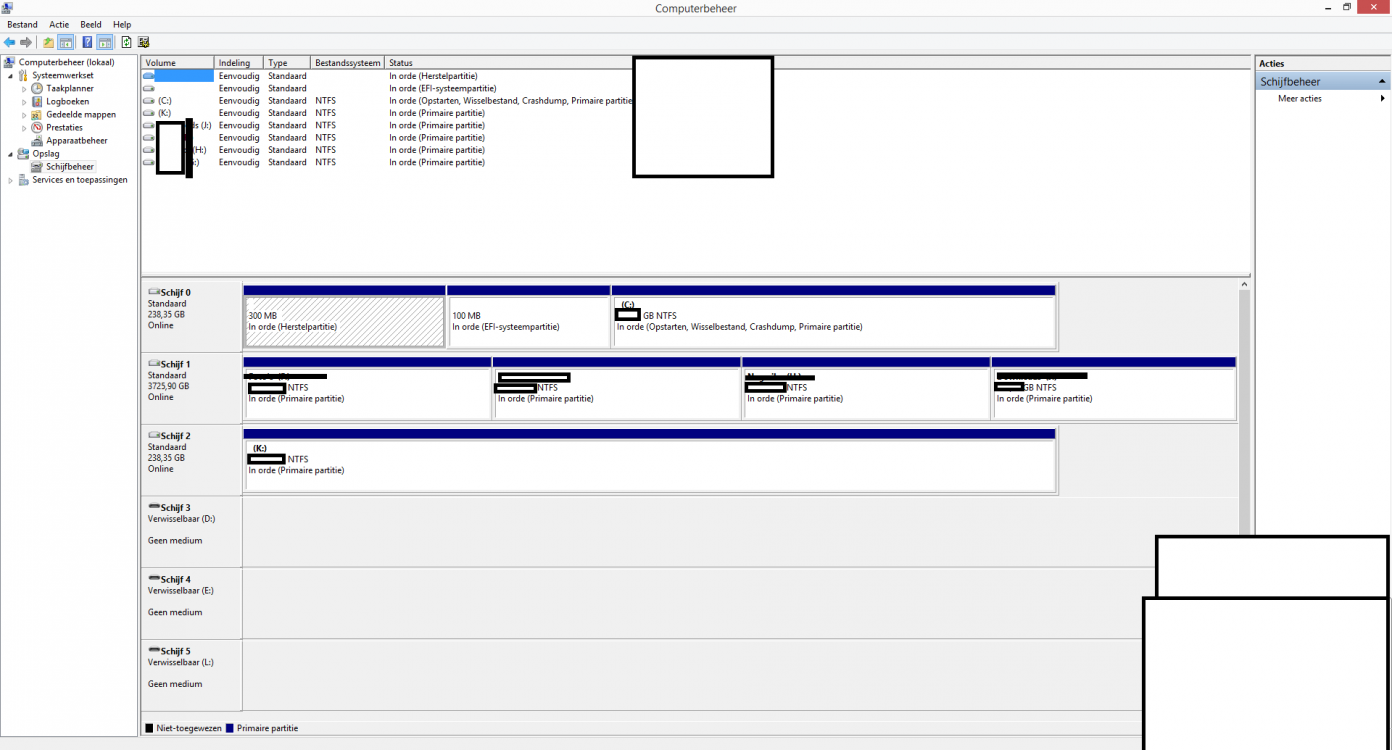Click the Schijf 4 removable drive icon
Screen dimensions: 1392x750
(154, 580)
